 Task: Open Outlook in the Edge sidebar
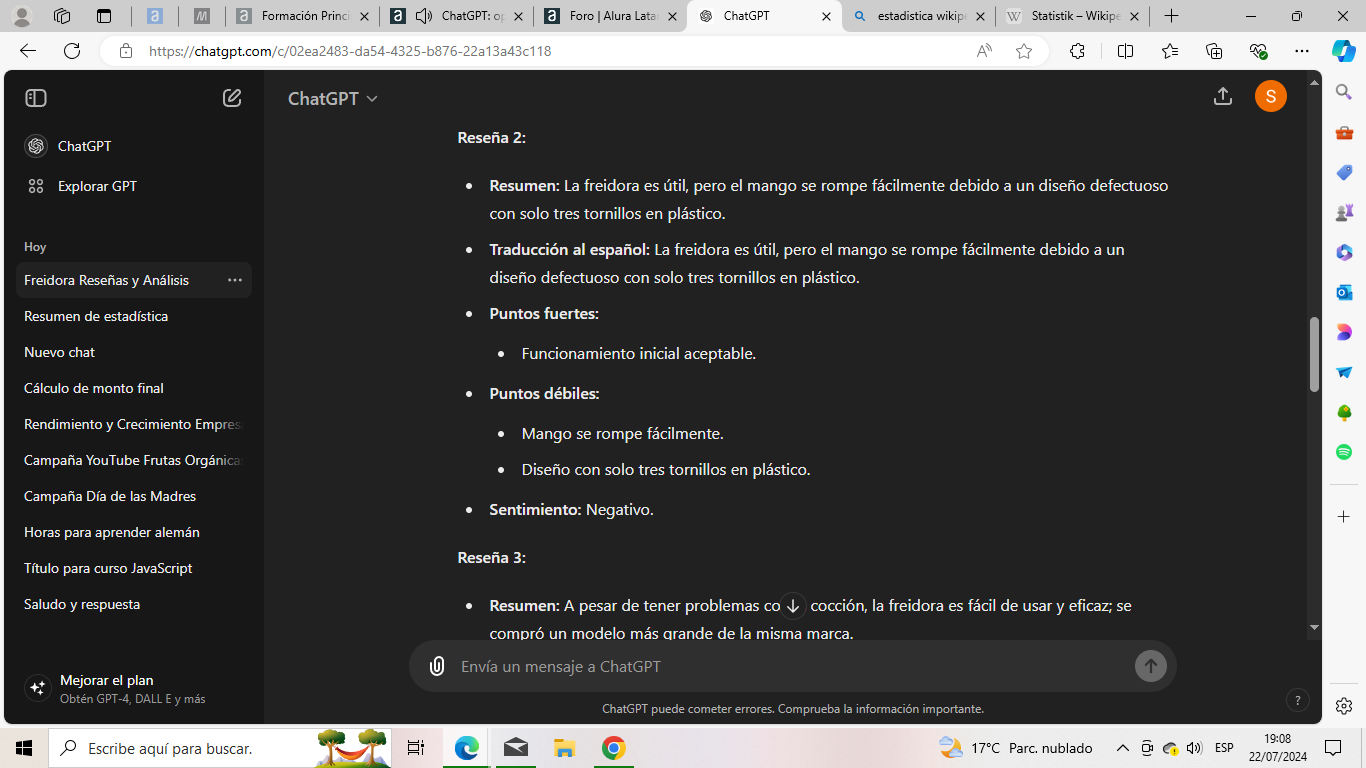1344,292
